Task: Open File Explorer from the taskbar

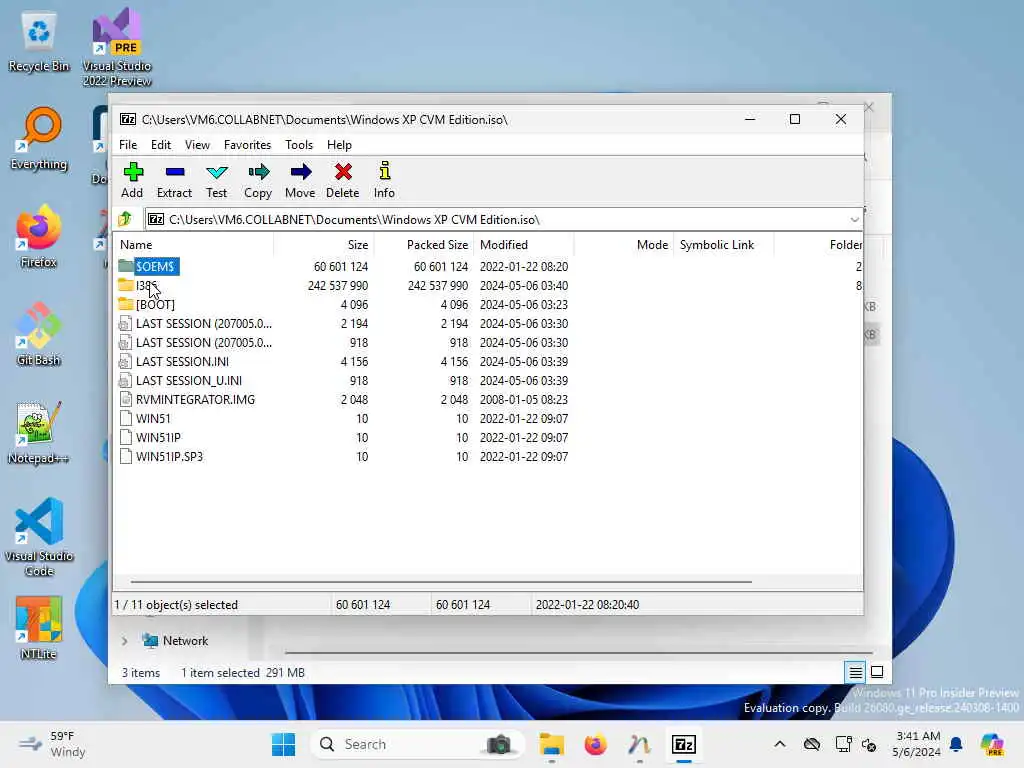Action: pyautogui.click(x=552, y=744)
